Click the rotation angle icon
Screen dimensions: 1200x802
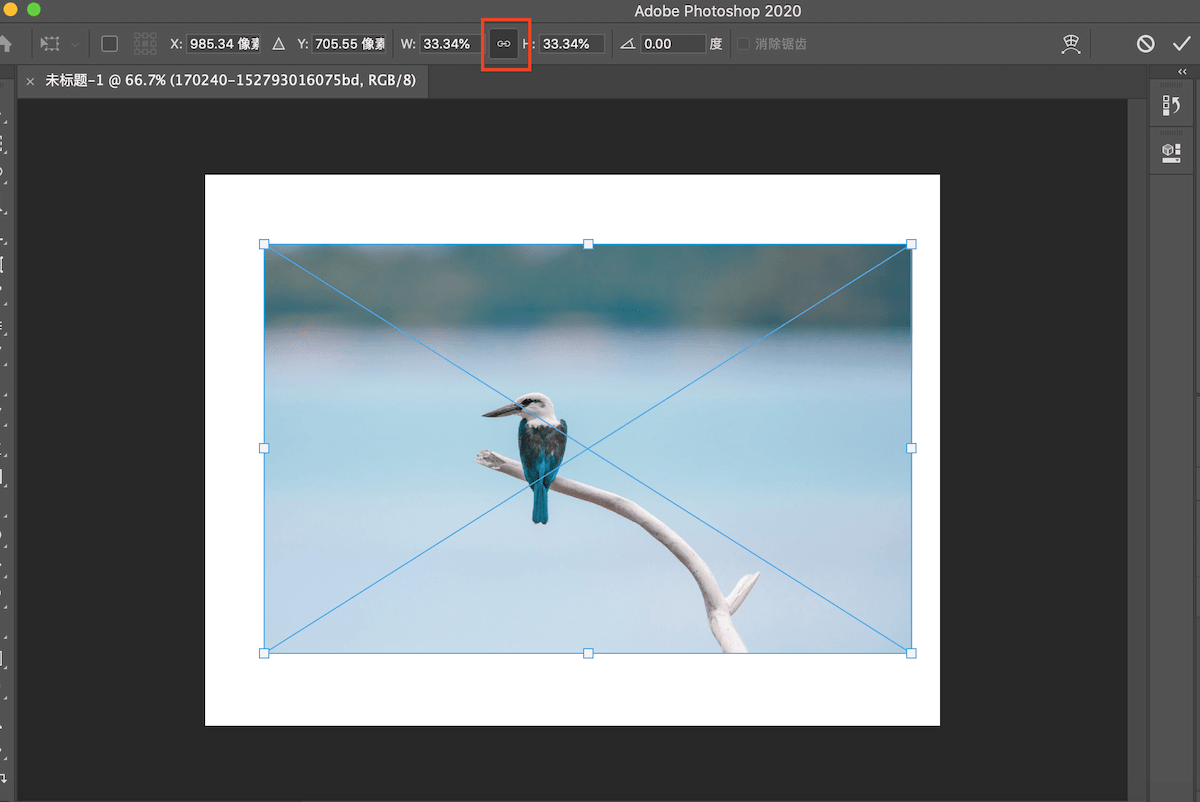click(x=627, y=44)
